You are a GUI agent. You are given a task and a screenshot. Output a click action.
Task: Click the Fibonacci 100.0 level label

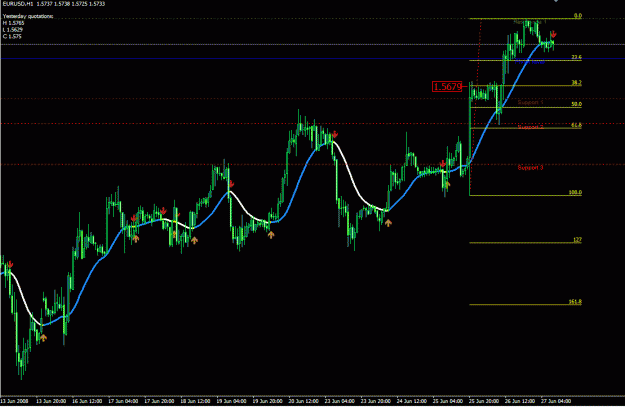tap(575, 193)
